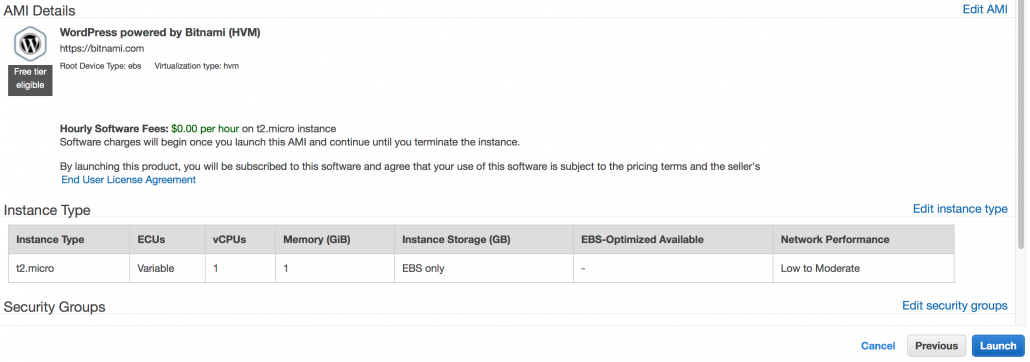Click the blue Launch button

coord(998,346)
